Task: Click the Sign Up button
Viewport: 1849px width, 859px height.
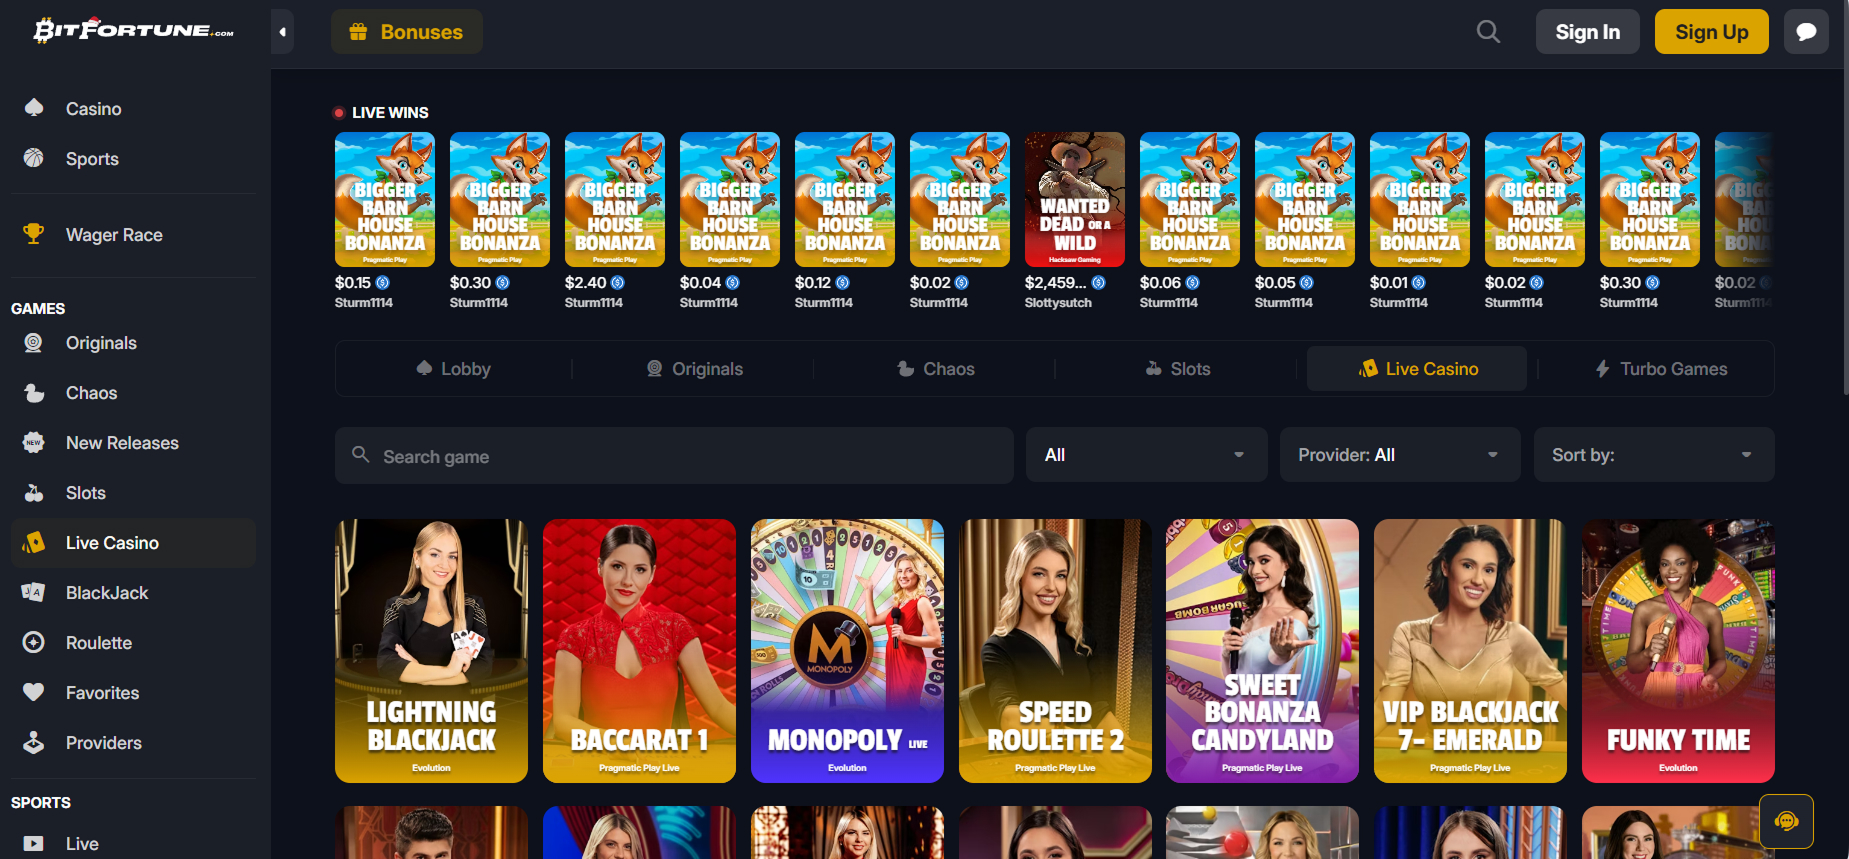Action: pos(1711,32)
